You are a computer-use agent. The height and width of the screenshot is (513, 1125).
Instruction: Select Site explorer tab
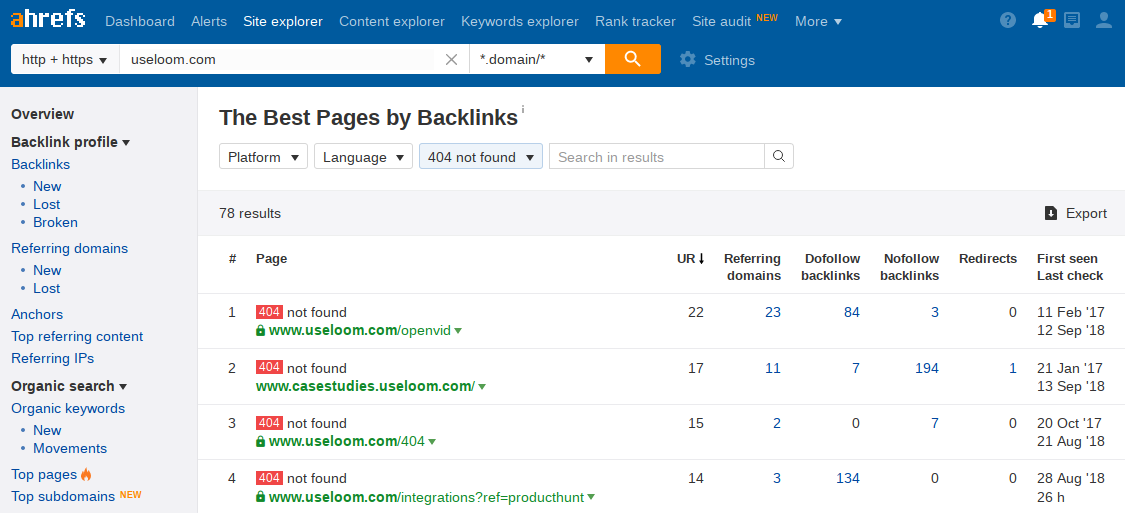click(x=283, y=22)
